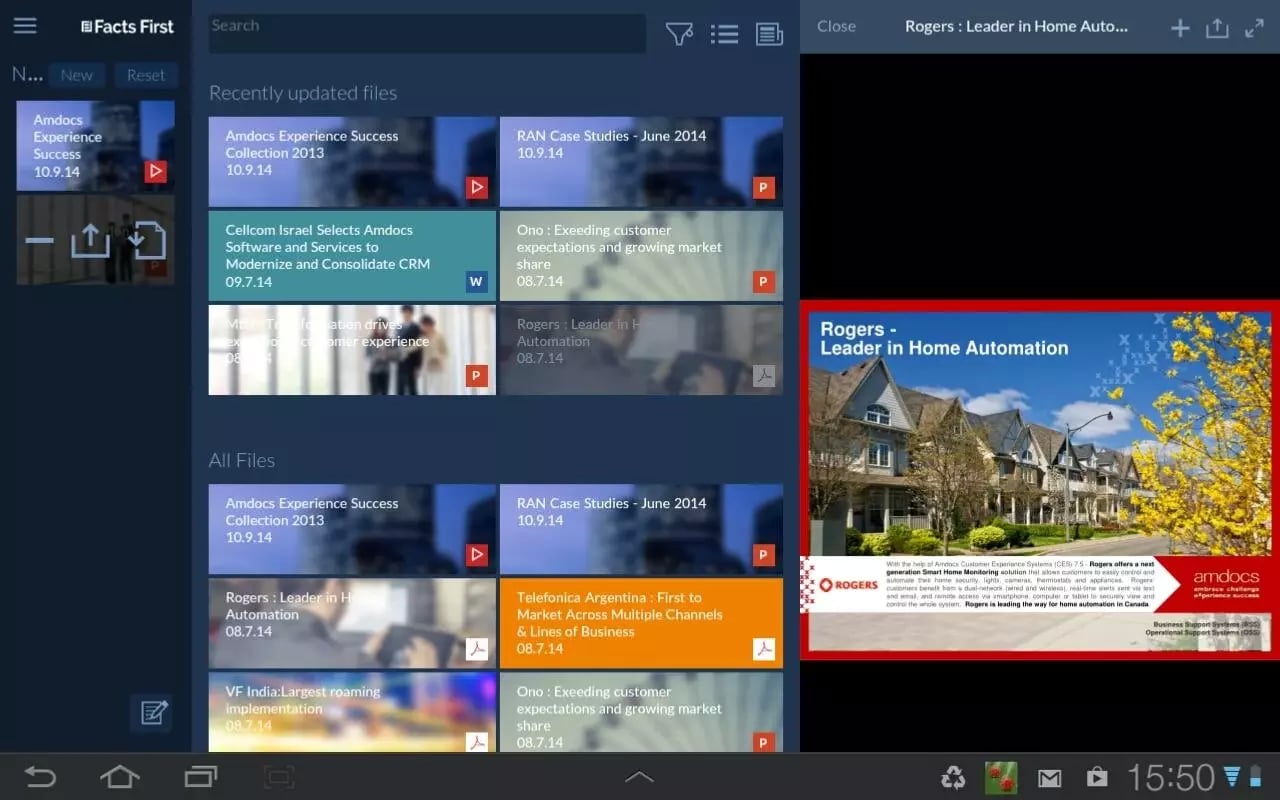
Task: Tap the battery indicator
Action: [x=1255, y=777]
